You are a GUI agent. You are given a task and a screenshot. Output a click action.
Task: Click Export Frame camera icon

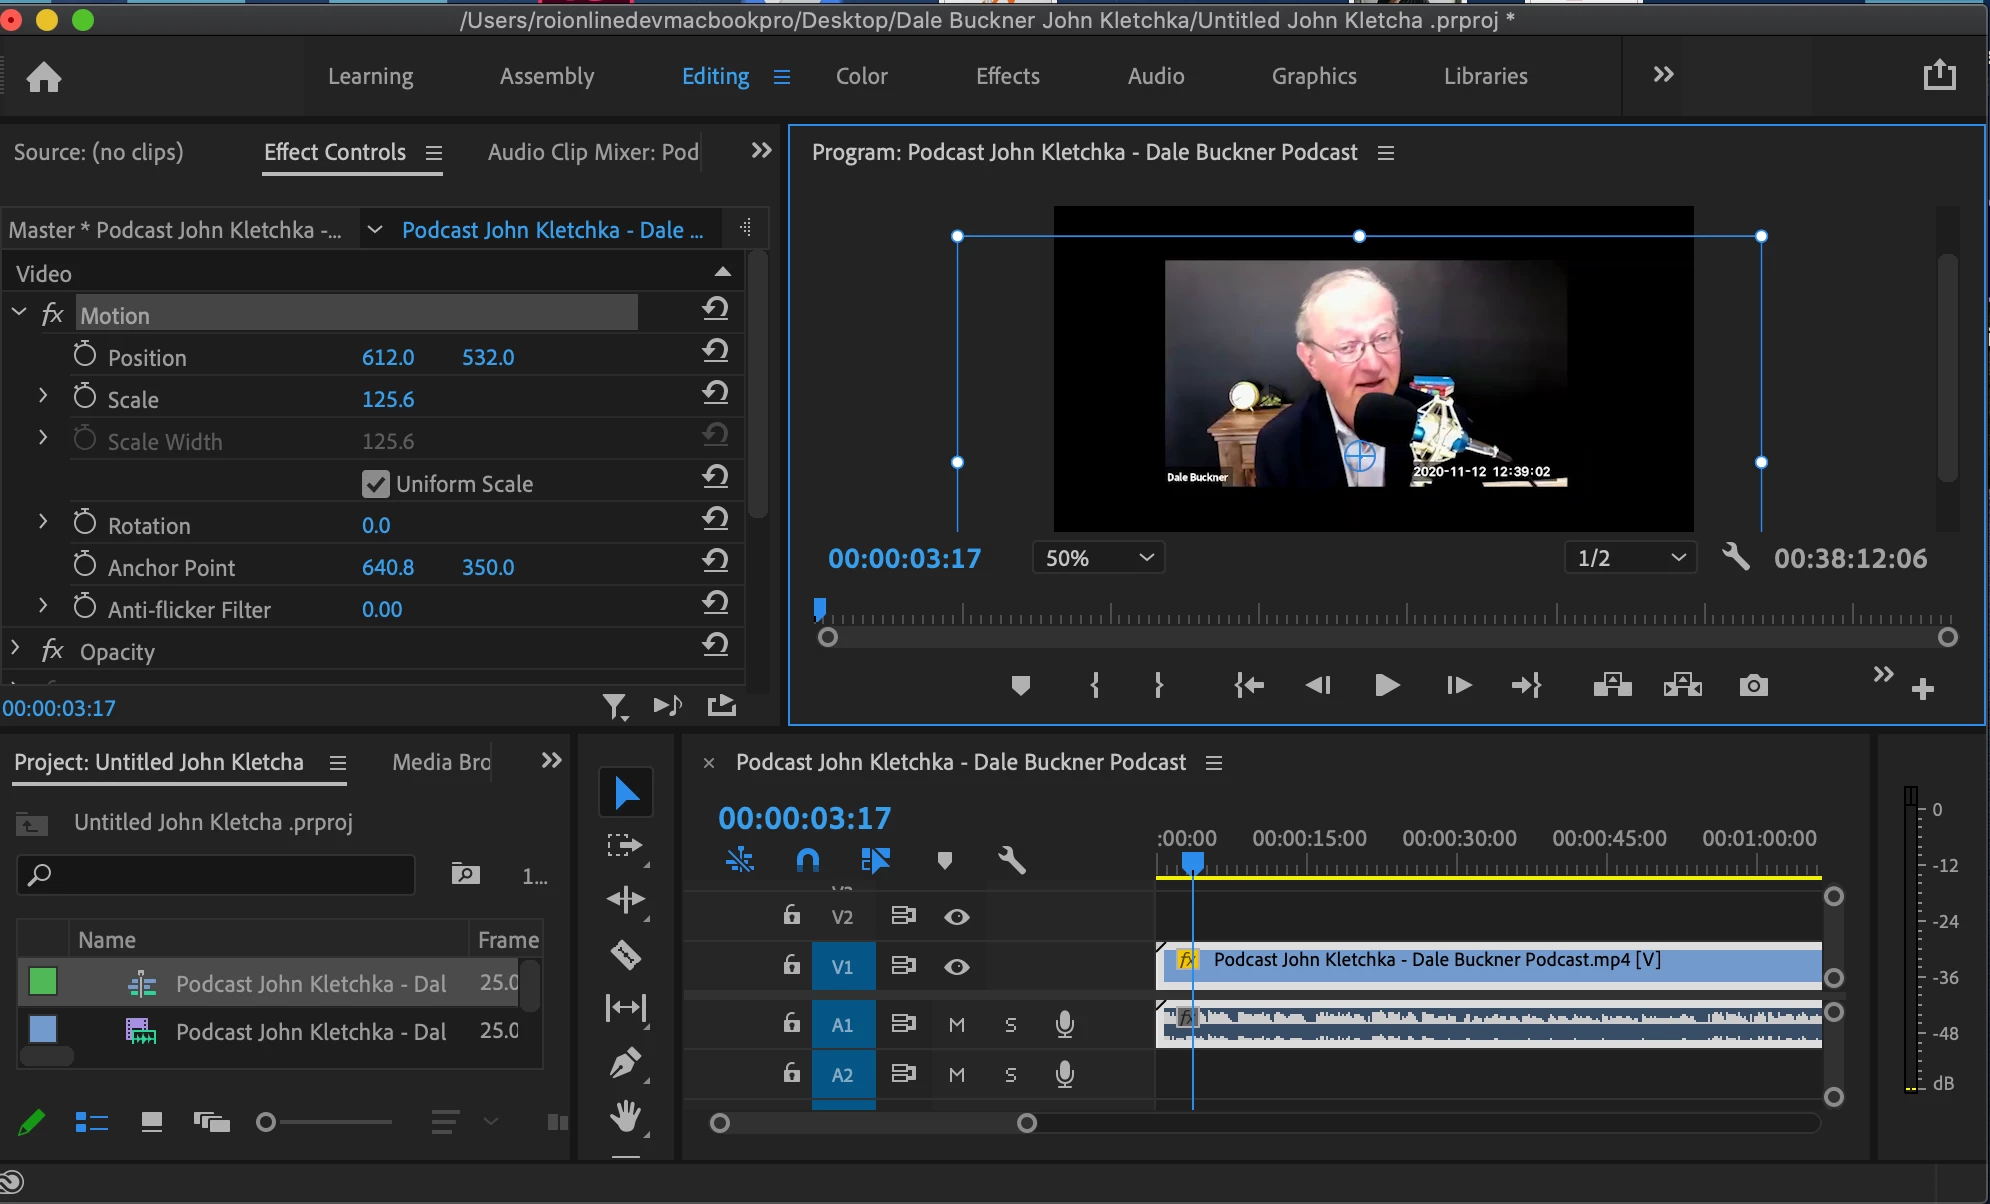(x=1753, y=686)
